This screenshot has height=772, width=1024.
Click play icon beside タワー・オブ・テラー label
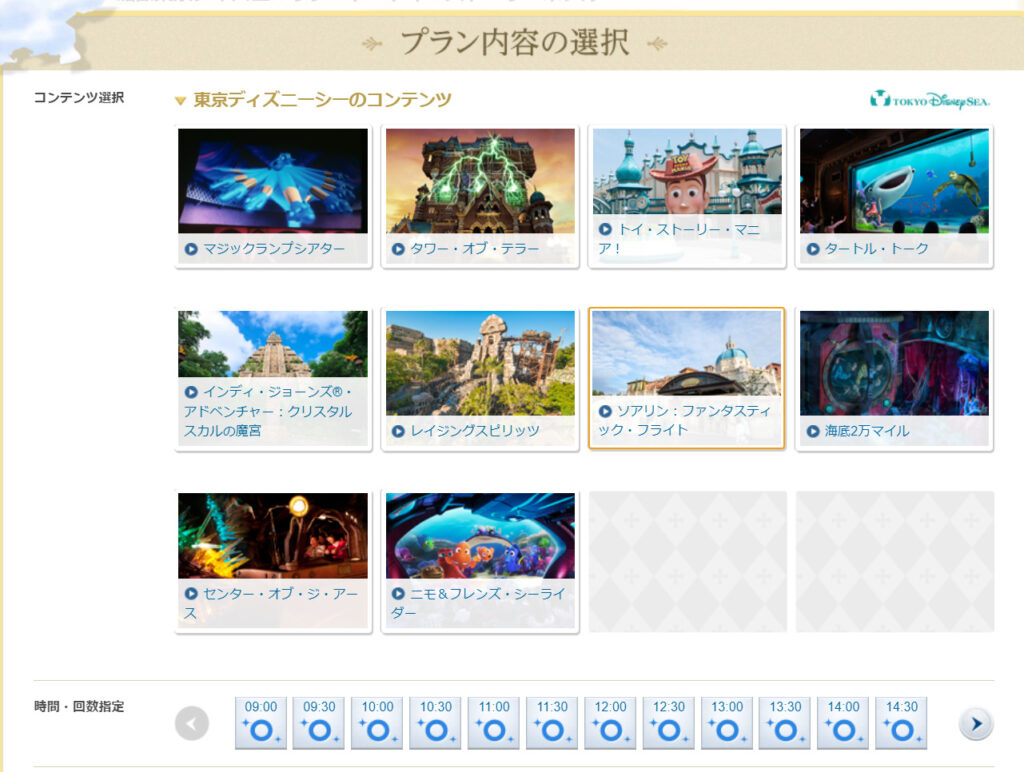coord(398,249)
